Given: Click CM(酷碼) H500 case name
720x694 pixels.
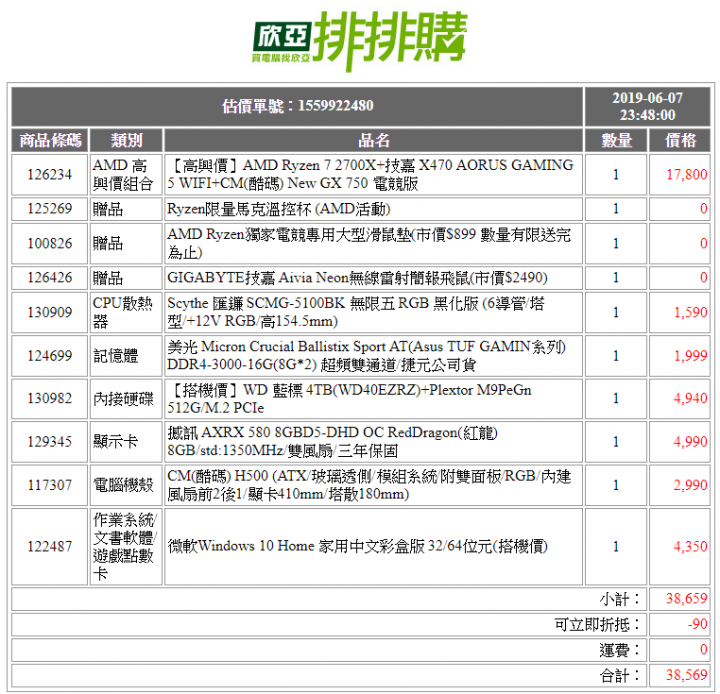Looking at the screenshot, I should 369,485.
